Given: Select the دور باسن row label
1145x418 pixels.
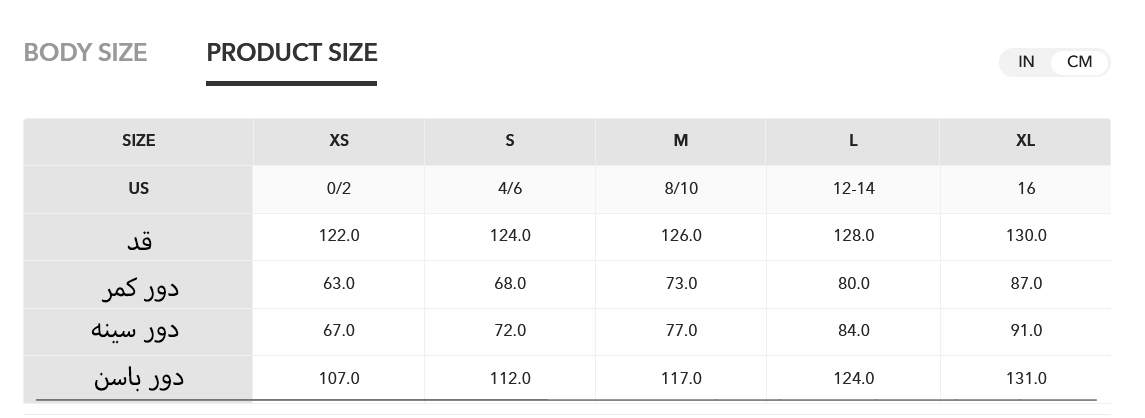Looking at the screenshot, I should [139, 378].
